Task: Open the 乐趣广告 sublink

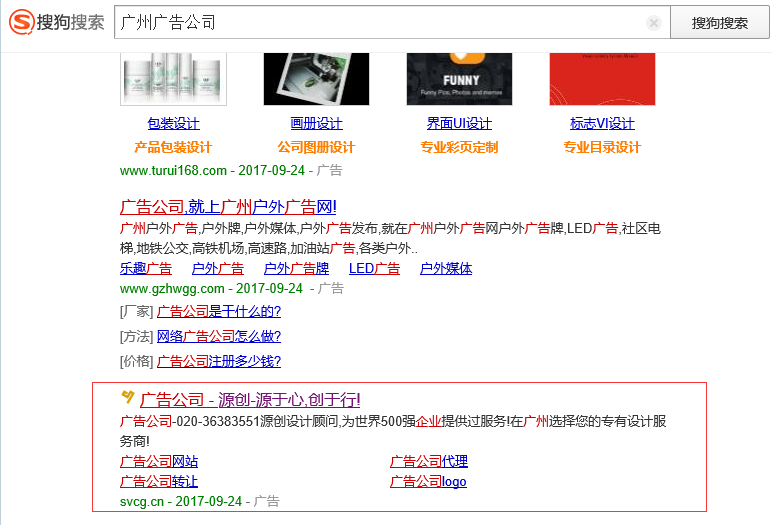Action: [x=146, y=268]
